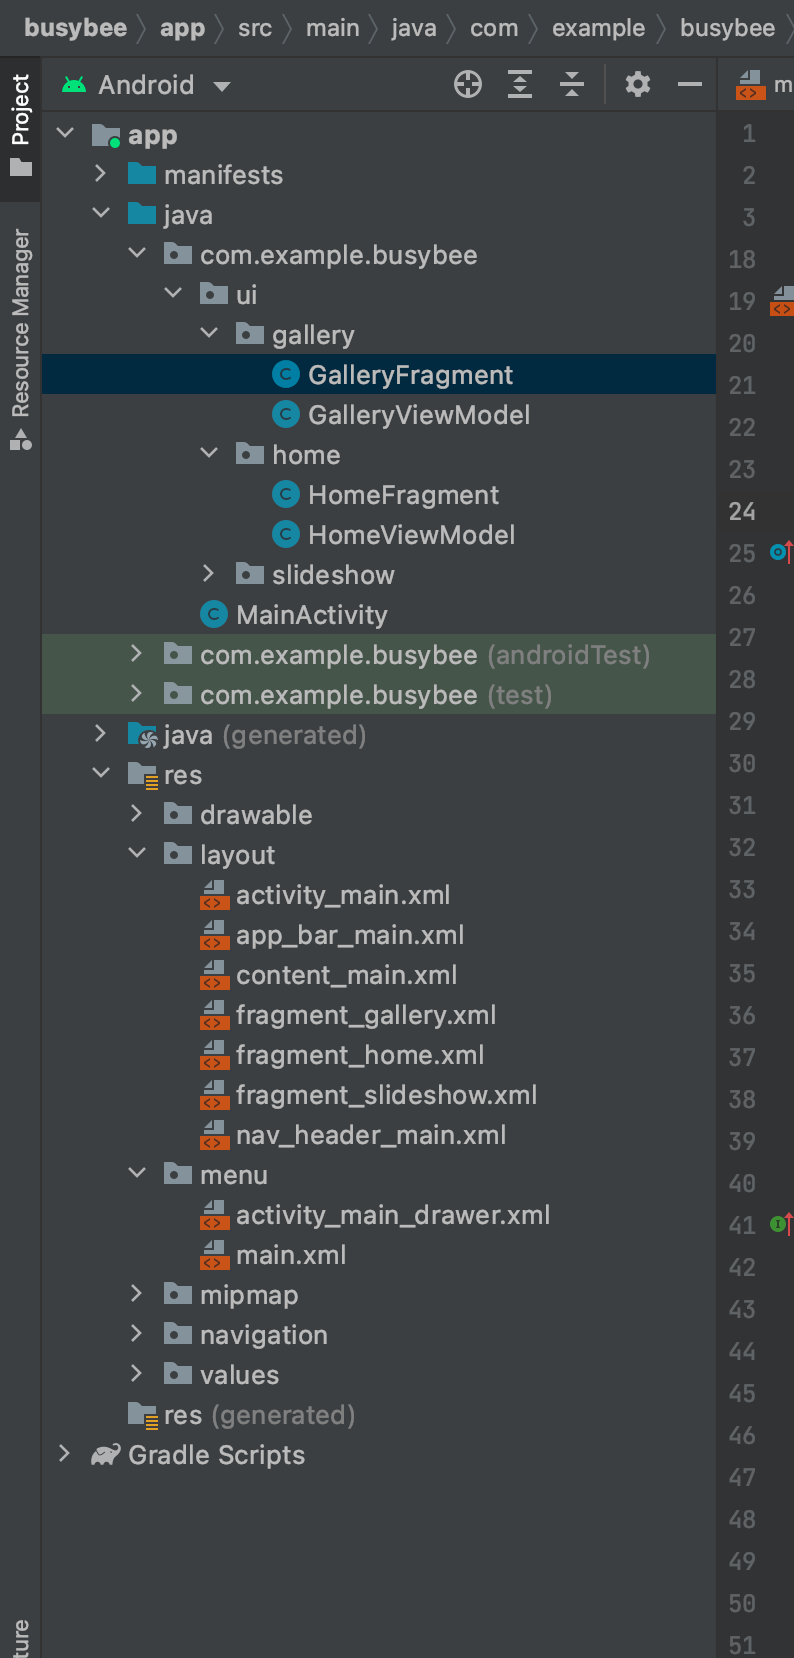Click the Collapse All toolbar icon

[x=572, y=85]
